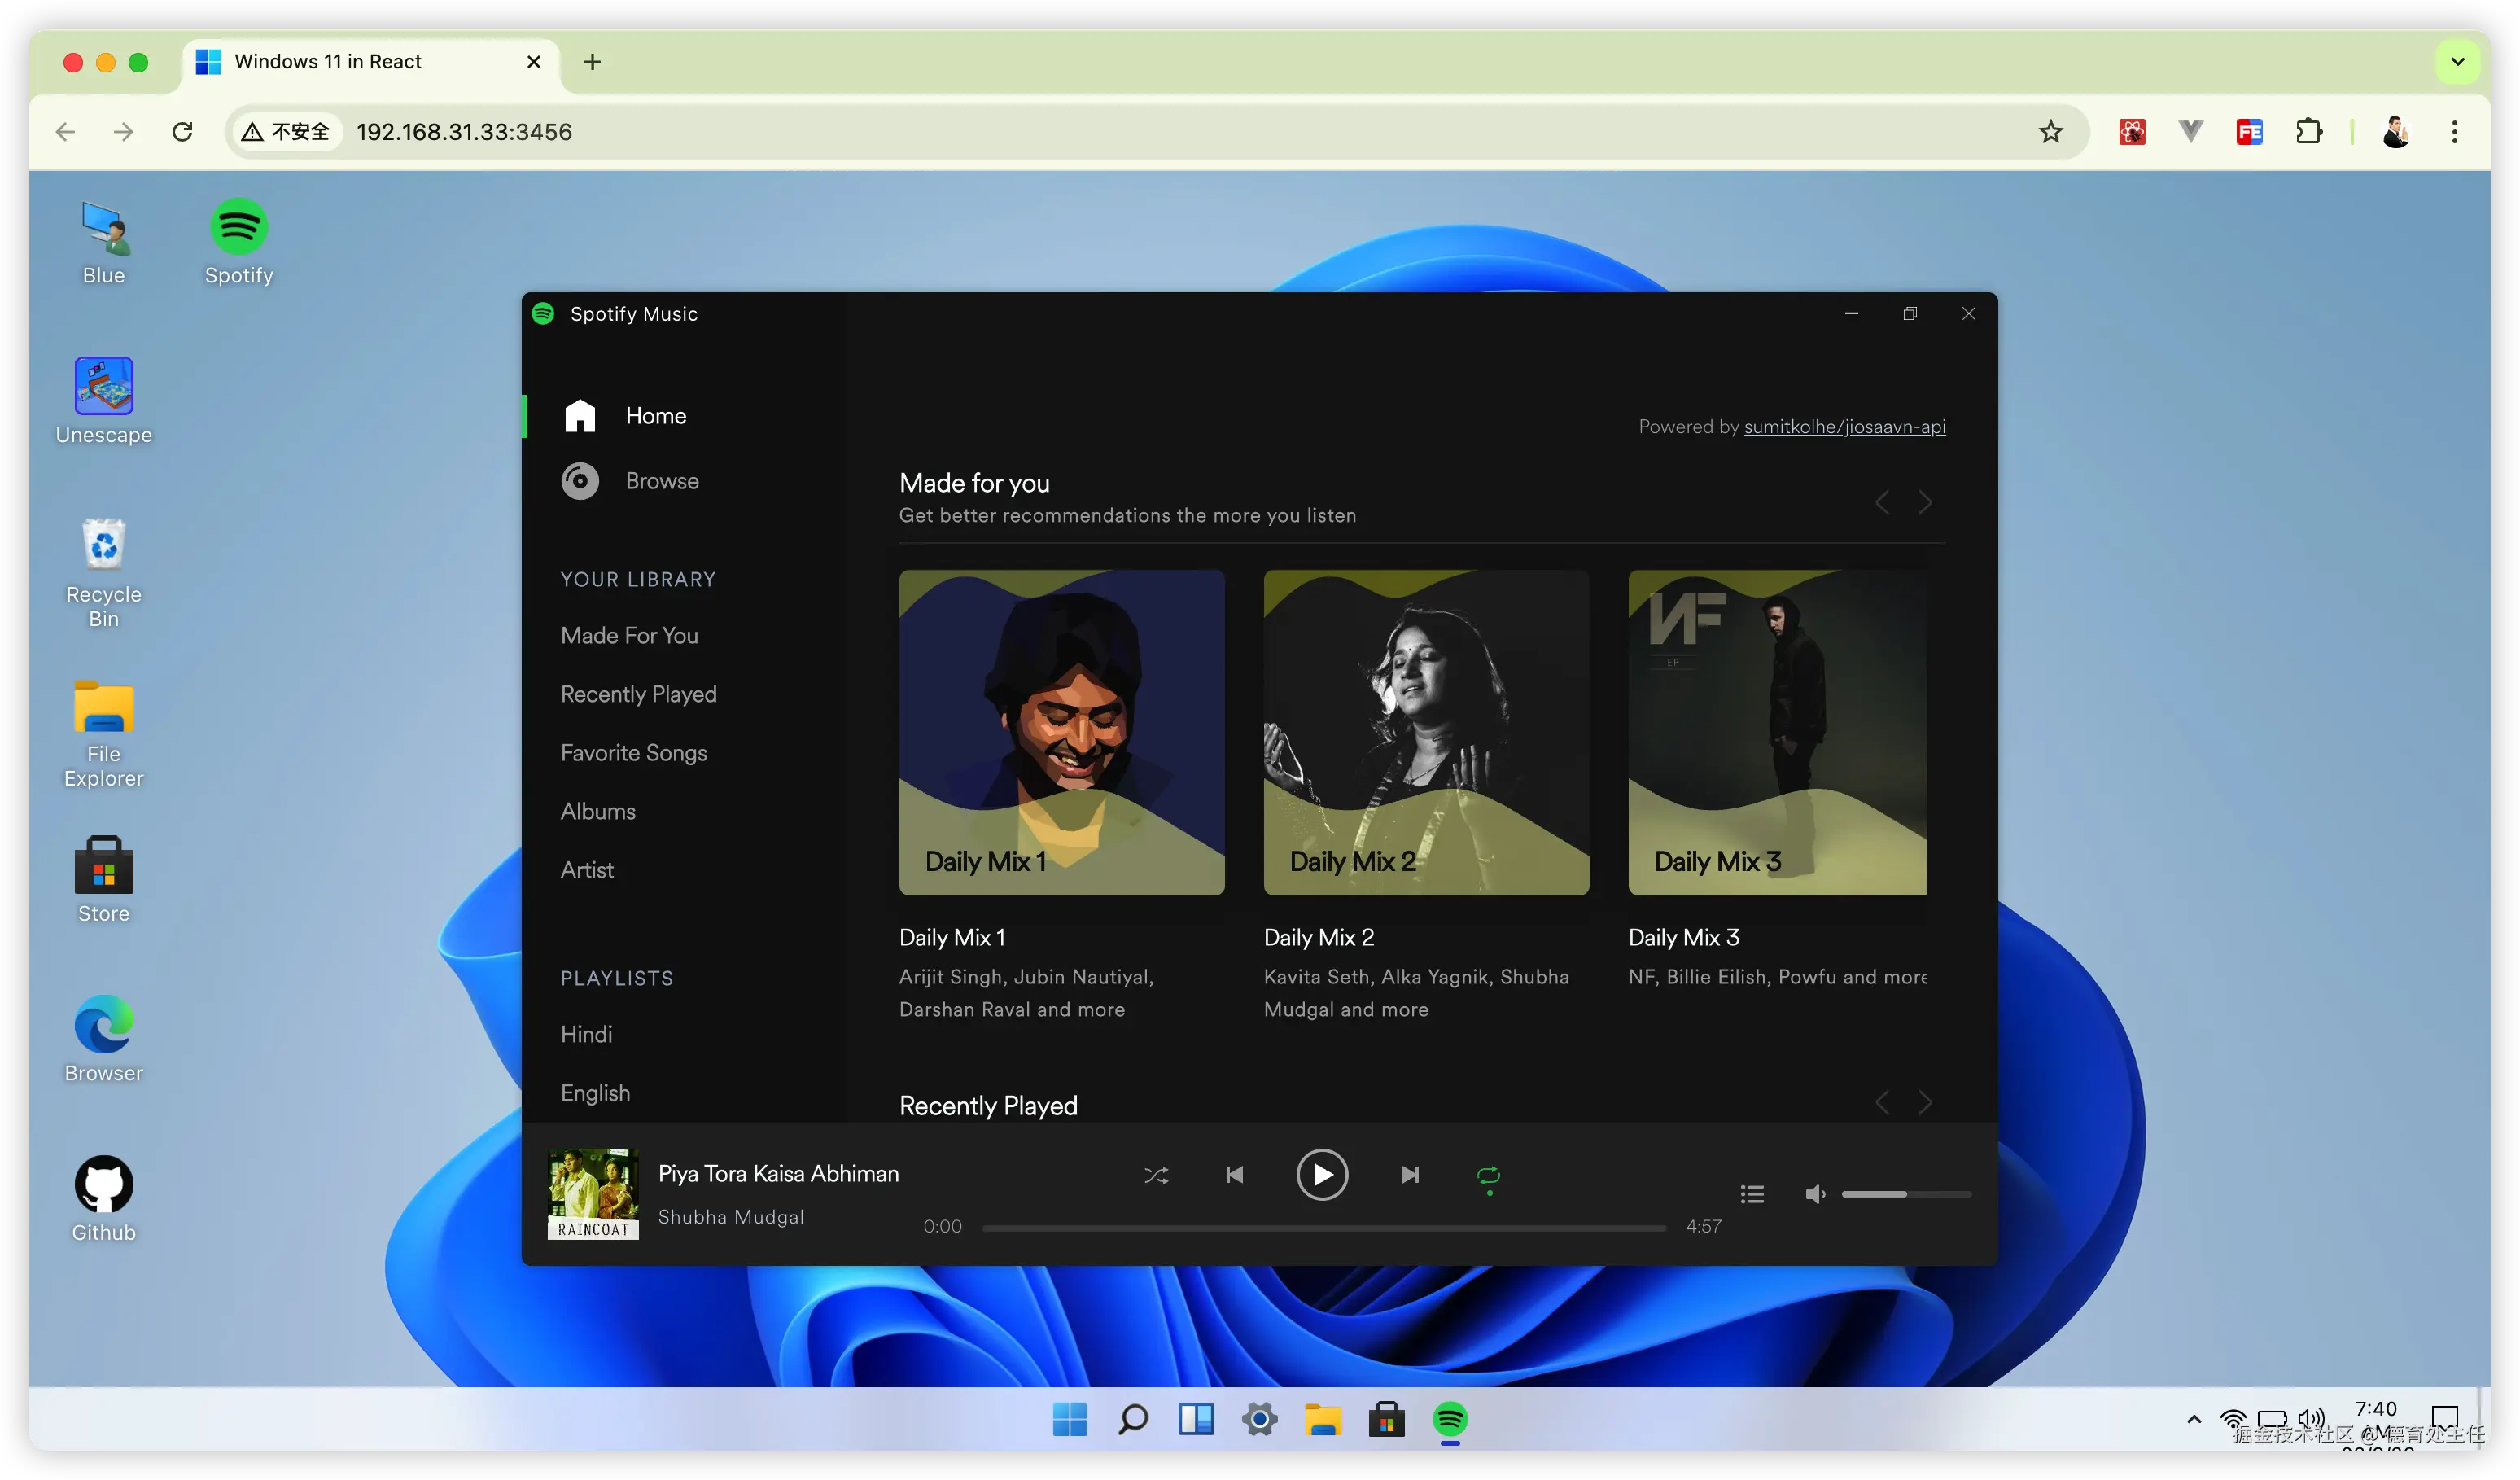Toggle shuffle in the player bar
Viewport: 2520px width, 1480px height.
click(x=1156, y=1175)
